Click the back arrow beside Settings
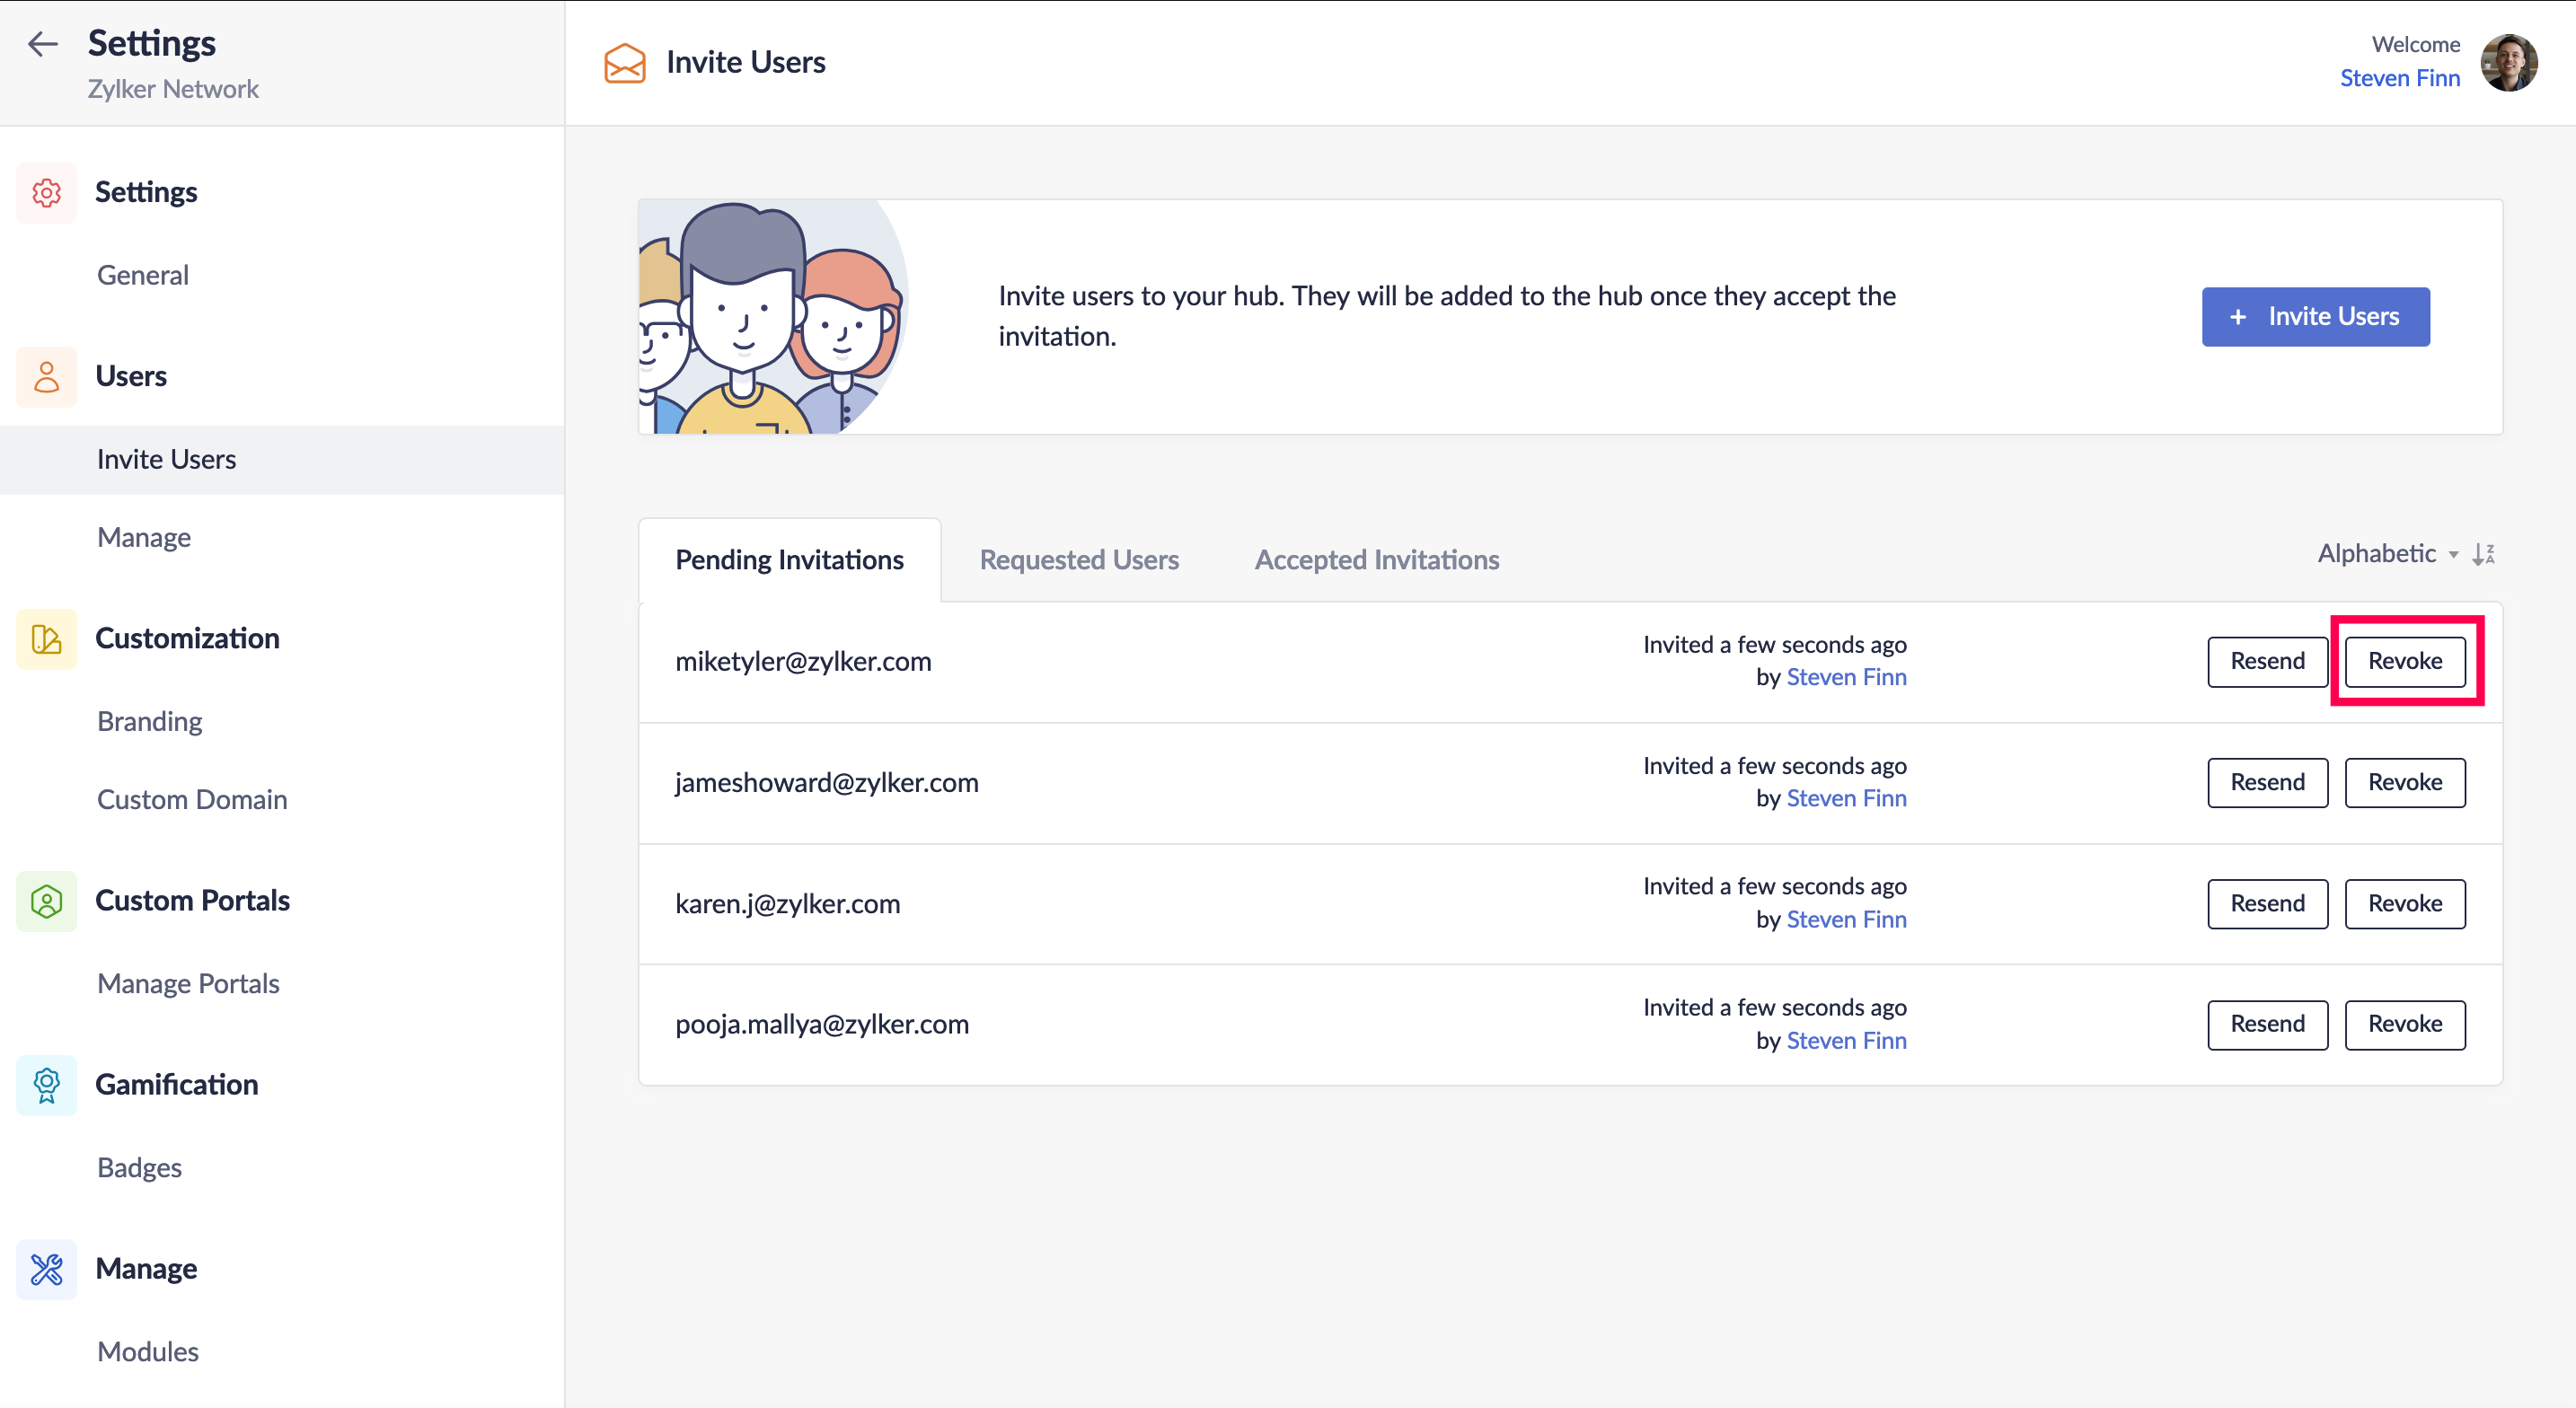Image resolution: width=2576 pixels, height=1408 pixels. [42, 44]
